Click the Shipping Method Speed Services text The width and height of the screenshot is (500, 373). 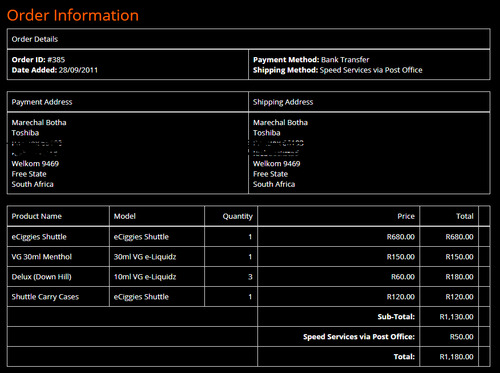point(338,70)
